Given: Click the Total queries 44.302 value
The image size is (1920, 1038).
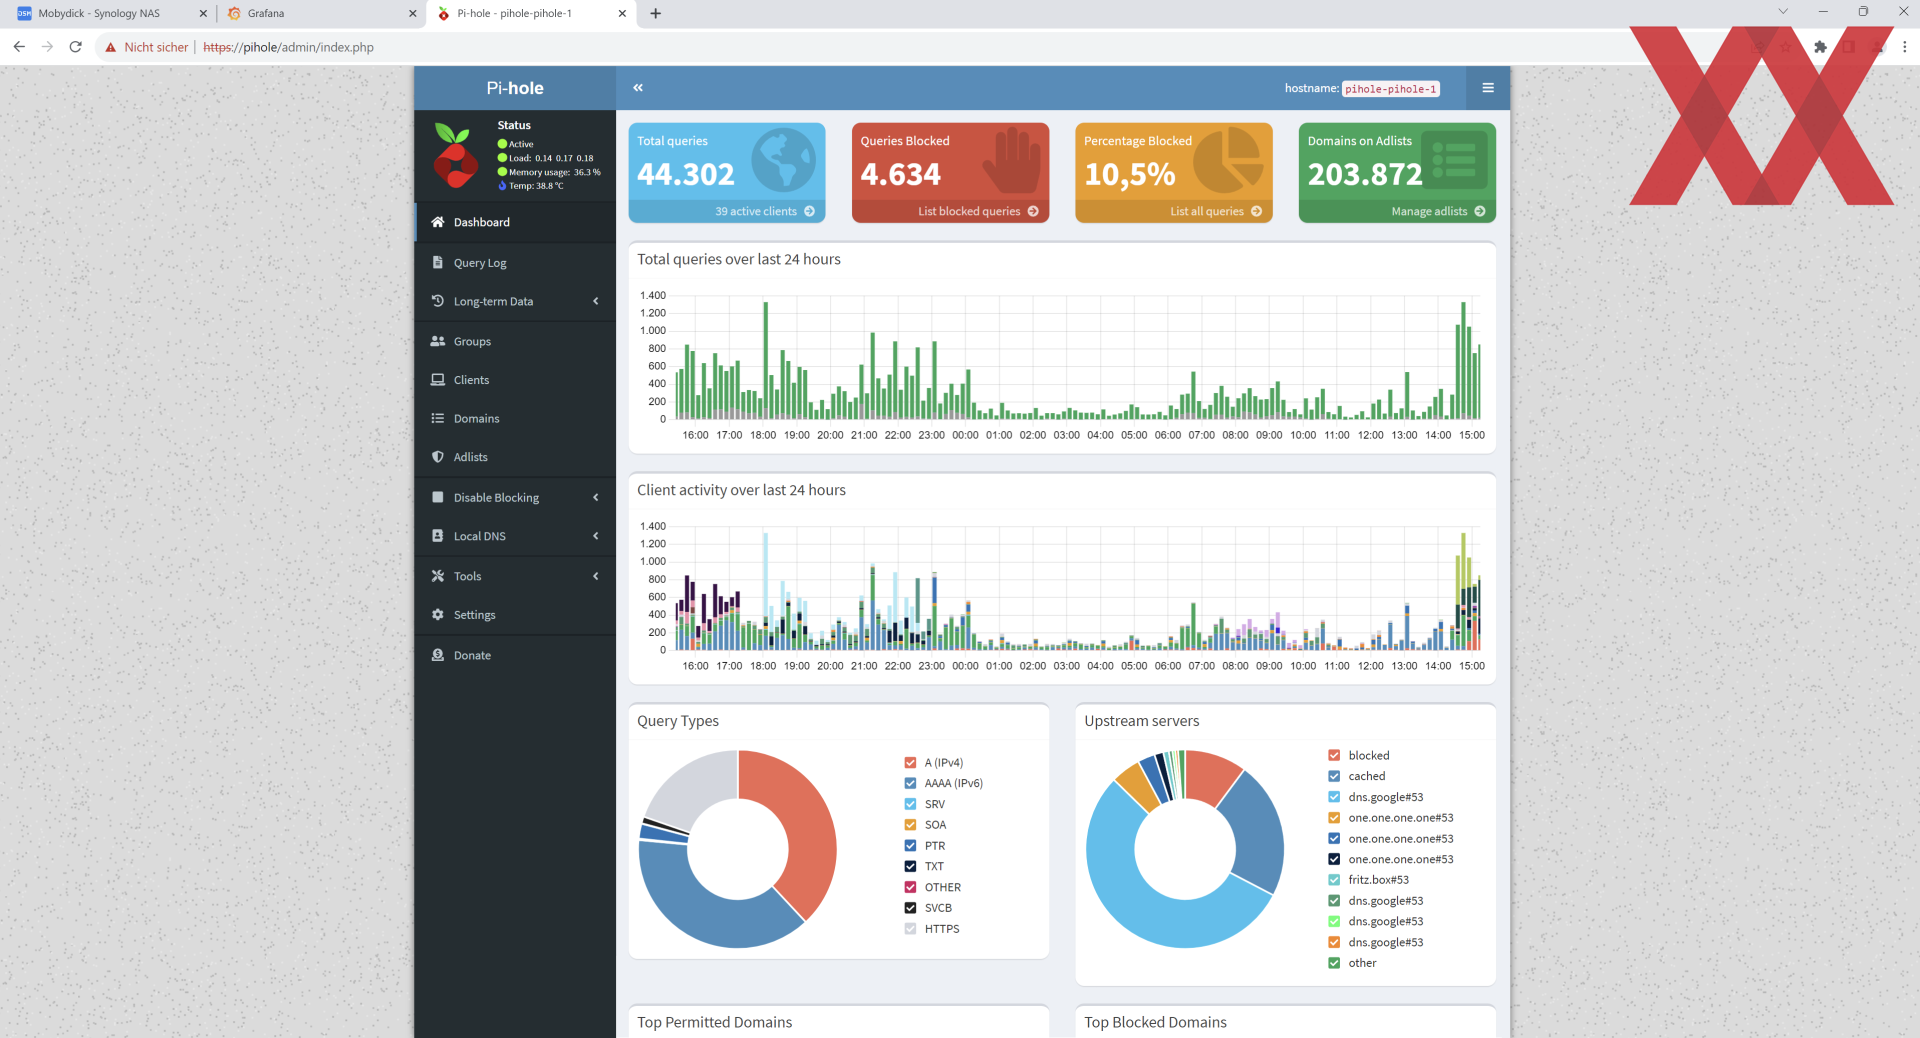Looking at the screenshot, I should point(686,174).
